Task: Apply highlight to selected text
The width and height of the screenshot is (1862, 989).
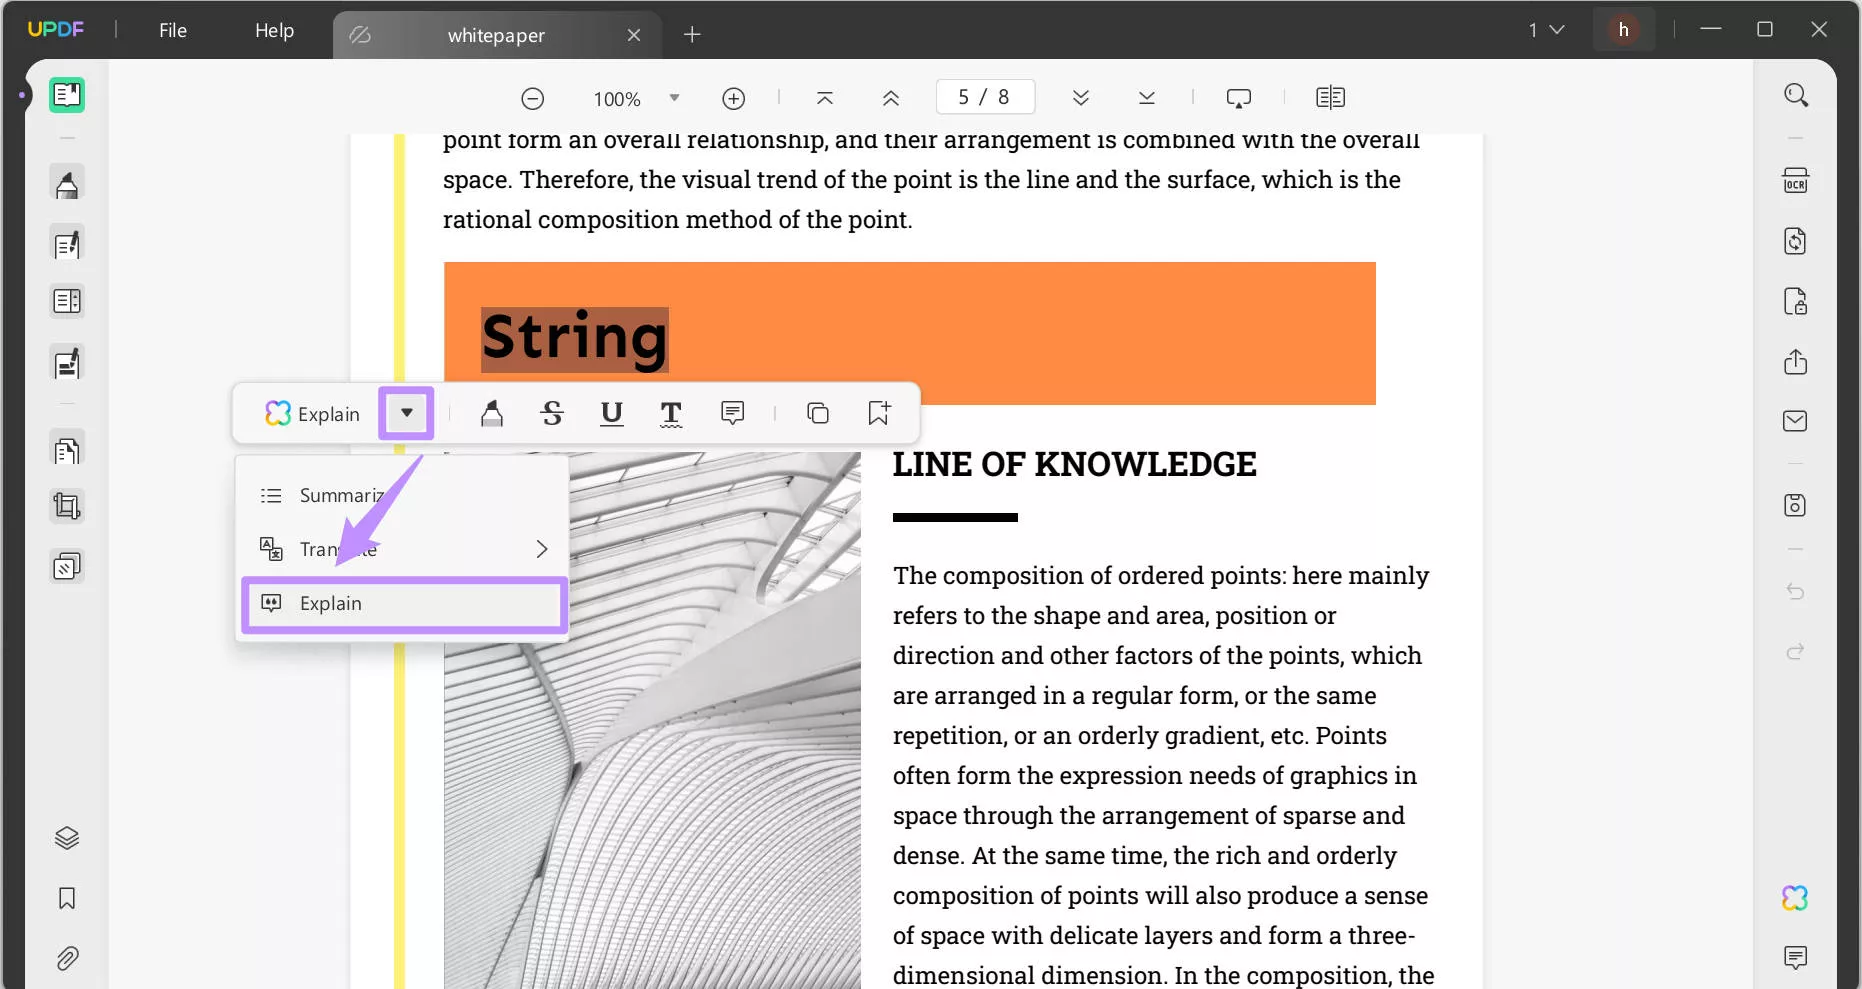Action: point(492,413)
